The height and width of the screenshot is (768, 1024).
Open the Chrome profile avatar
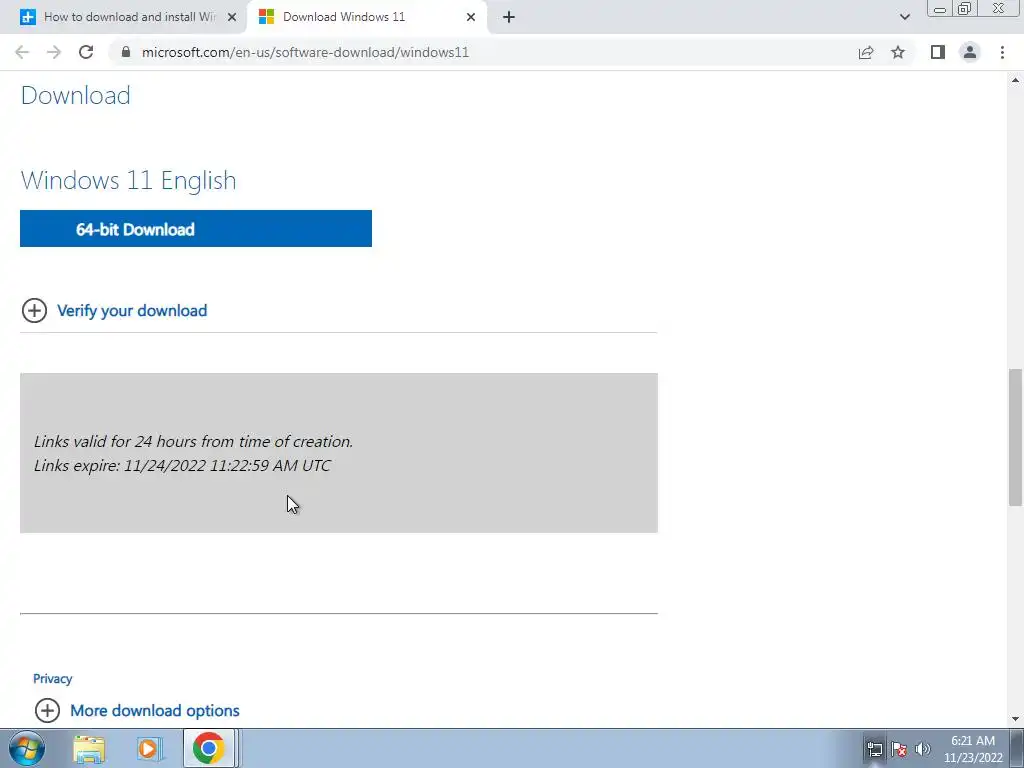970,52
